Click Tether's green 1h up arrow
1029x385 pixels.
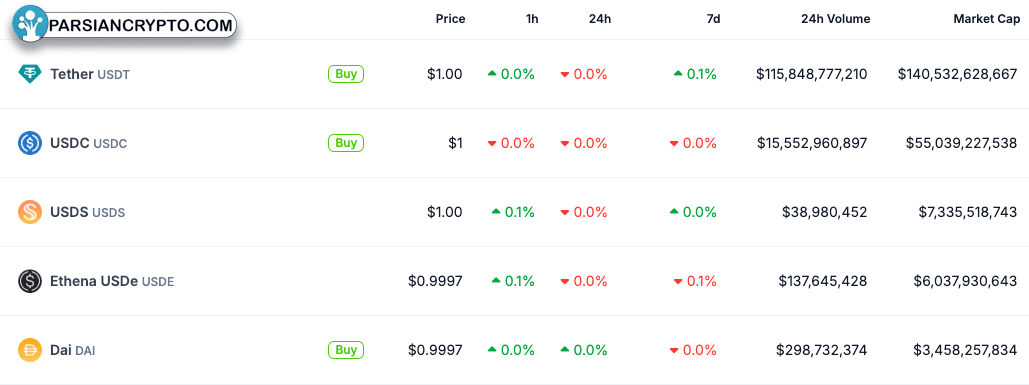492,74
